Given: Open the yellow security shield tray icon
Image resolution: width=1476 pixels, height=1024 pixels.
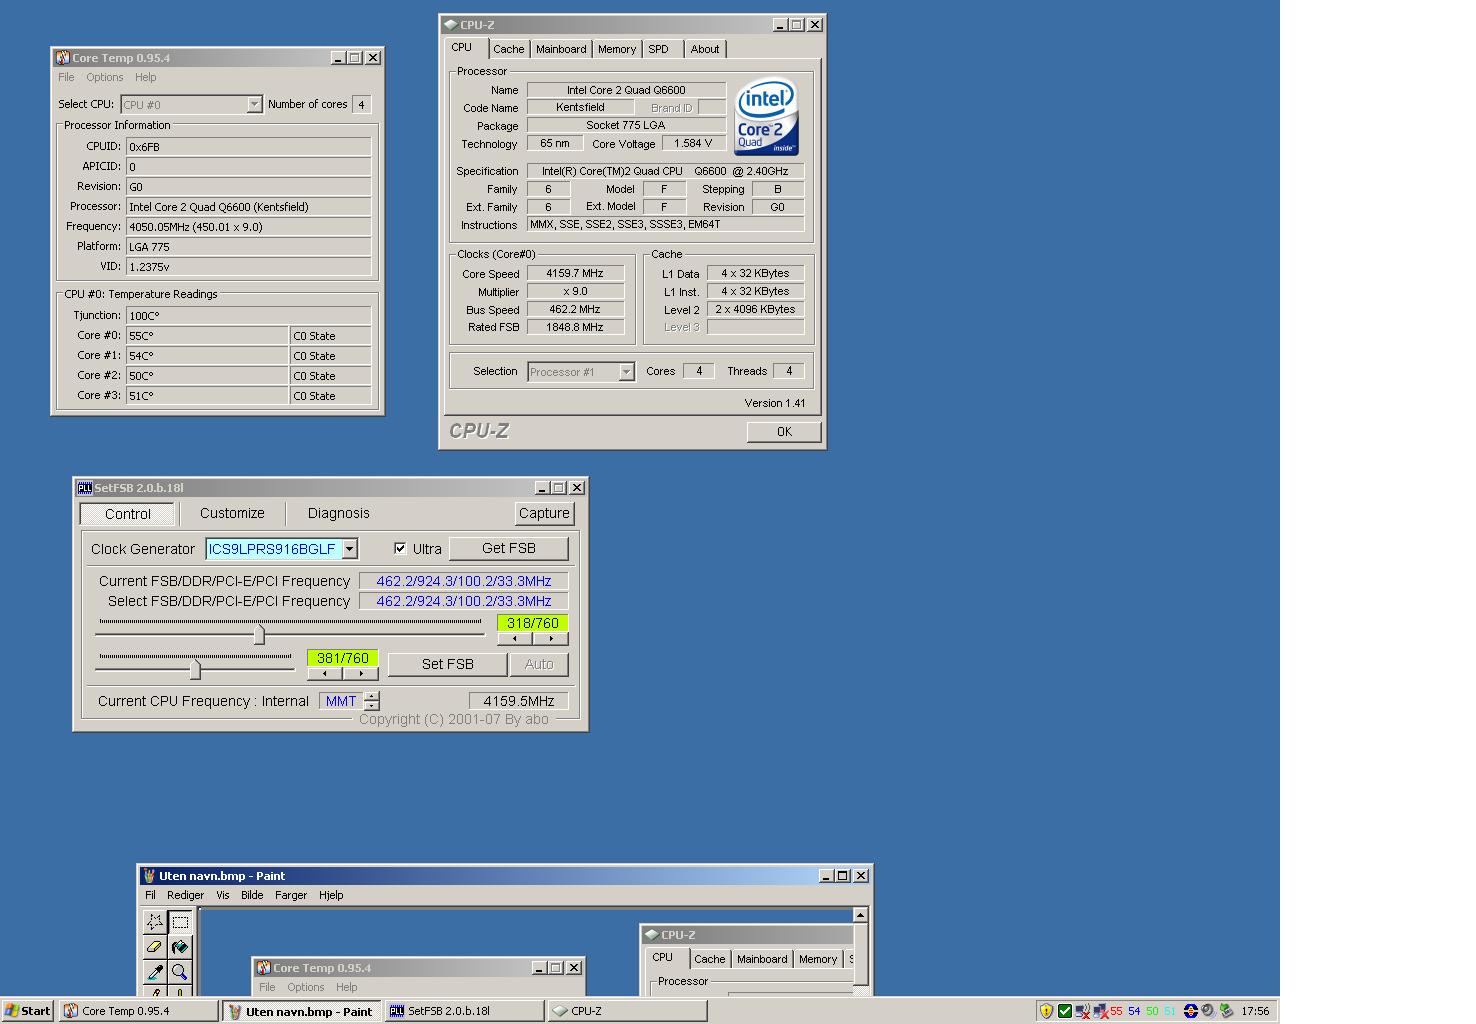Looking at the screenshot, I should coord(1046,1011).
